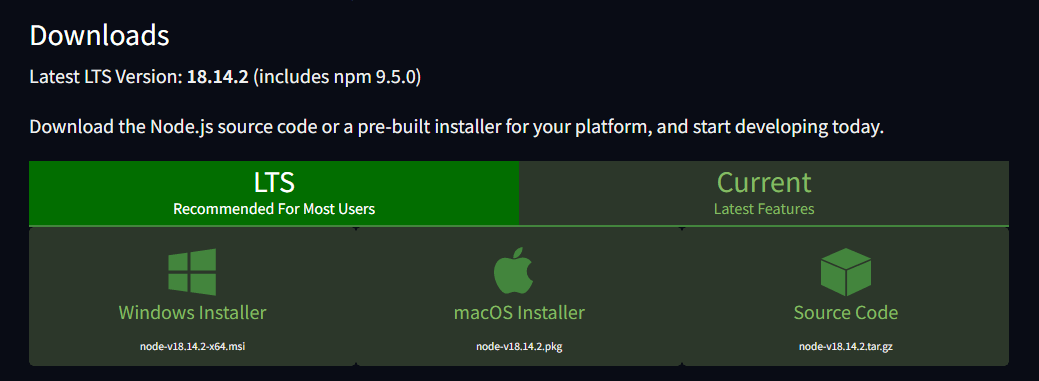Click the large Current title text

(764, 182)
